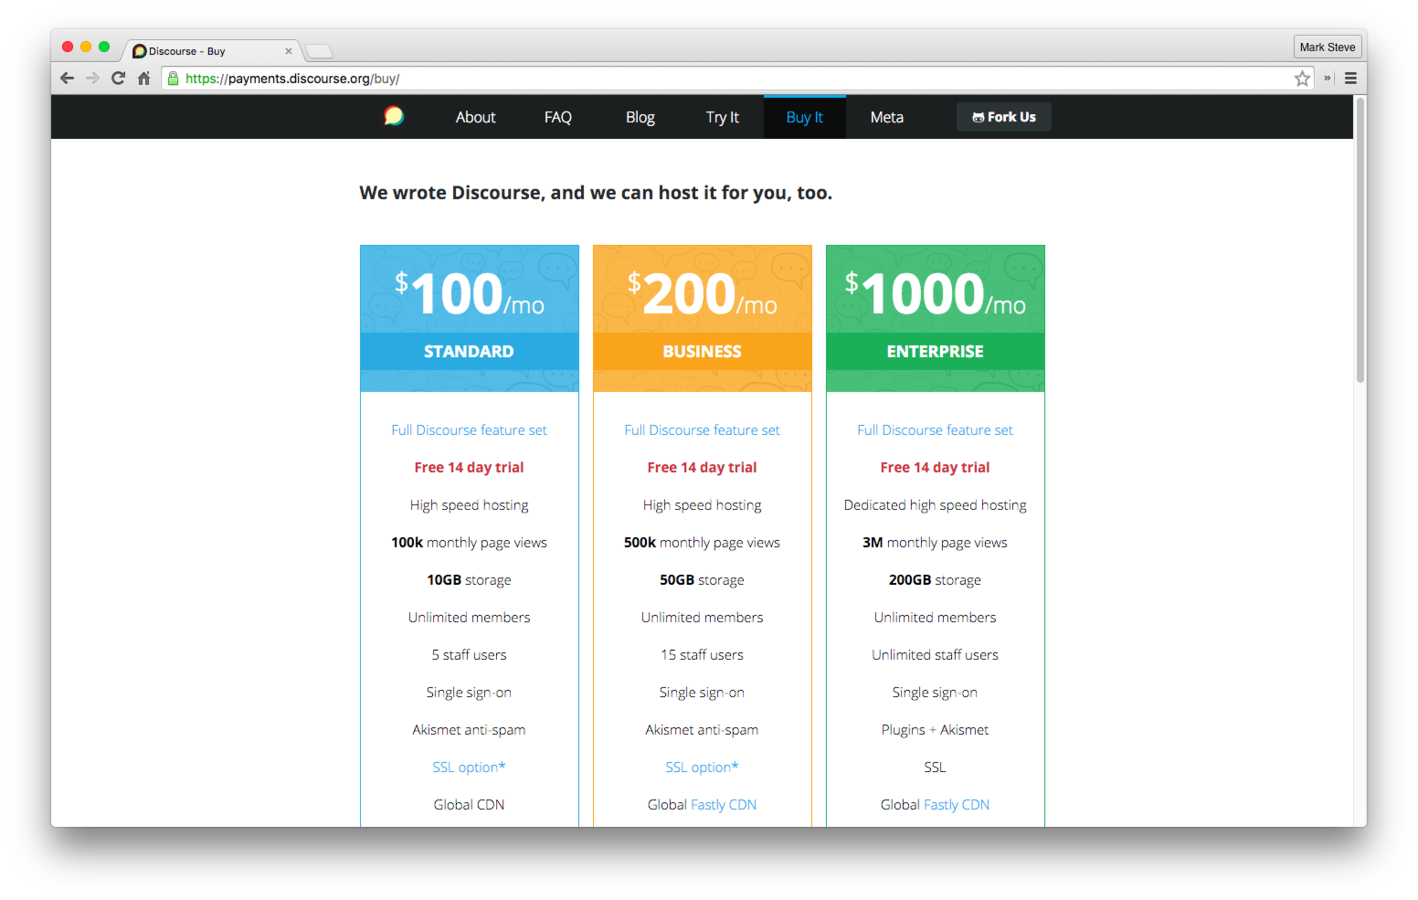Open the Mark Steve profile button

(x=1327, y=47)
